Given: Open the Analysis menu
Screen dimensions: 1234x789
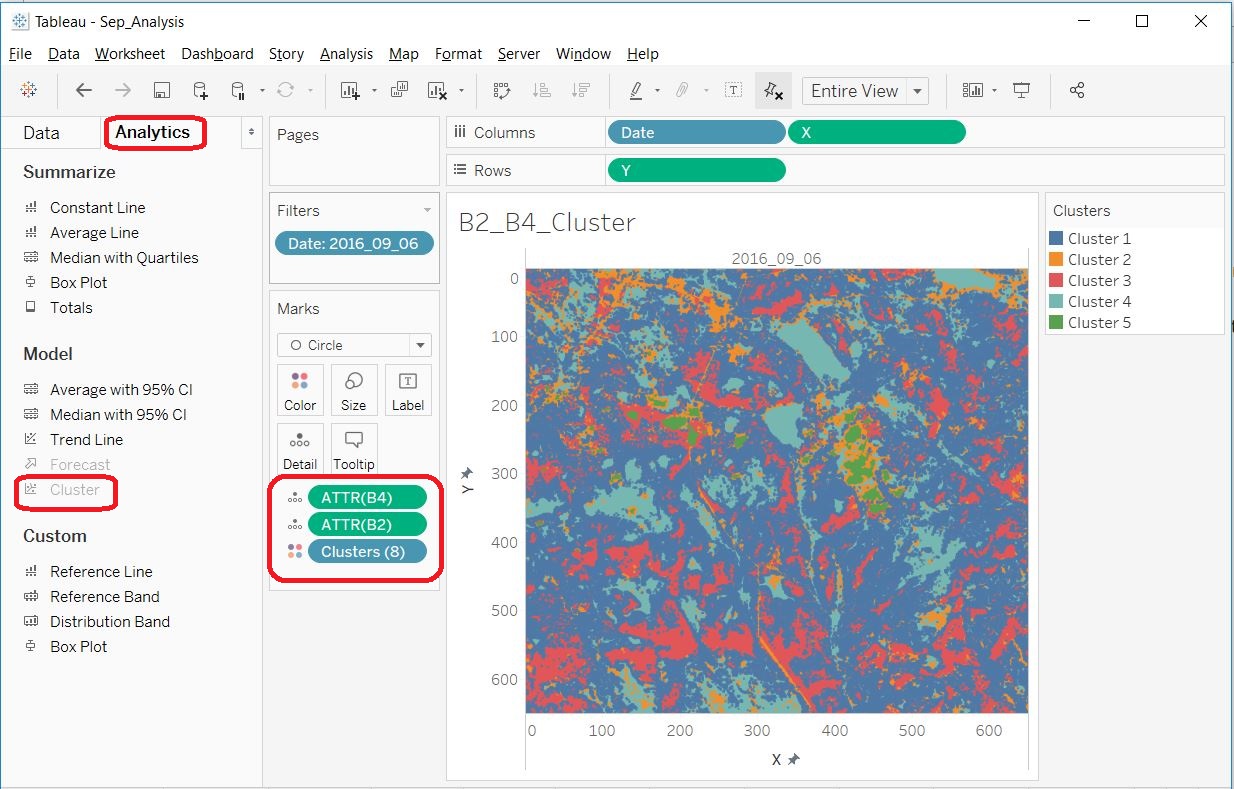Looking at the screenshot, I should [x=346, y=54].
